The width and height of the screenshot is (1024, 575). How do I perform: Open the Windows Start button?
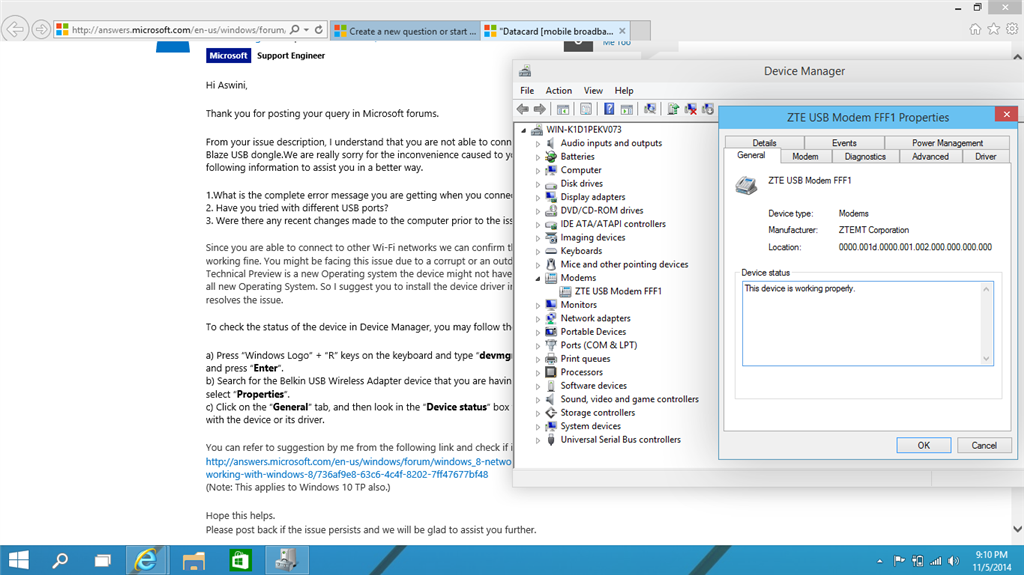point(18,560)
